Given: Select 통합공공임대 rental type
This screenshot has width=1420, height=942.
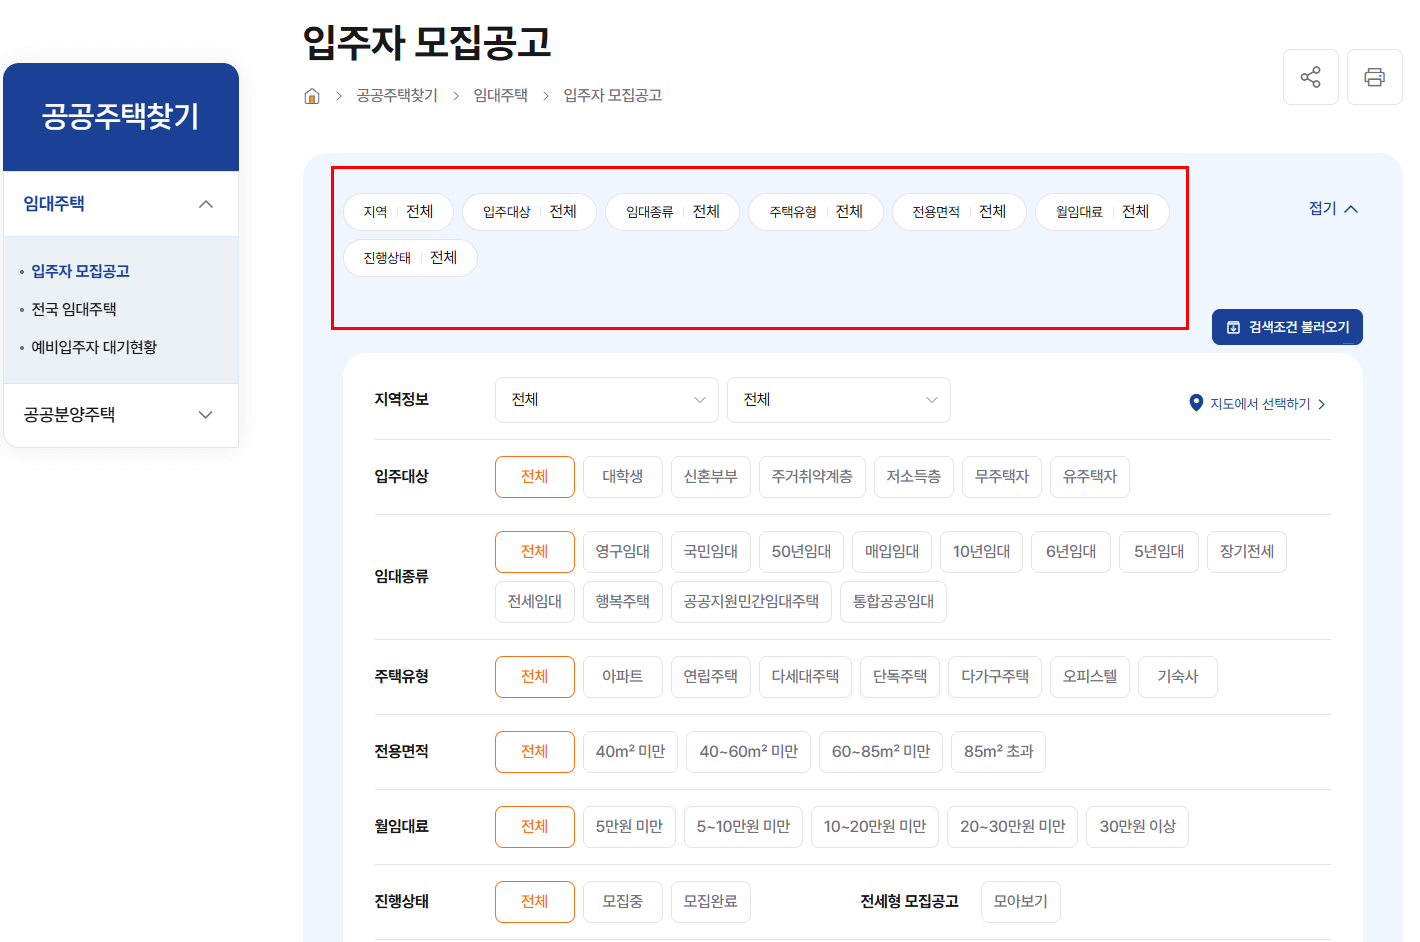Looking at the screenshot, I should point(893,602).
